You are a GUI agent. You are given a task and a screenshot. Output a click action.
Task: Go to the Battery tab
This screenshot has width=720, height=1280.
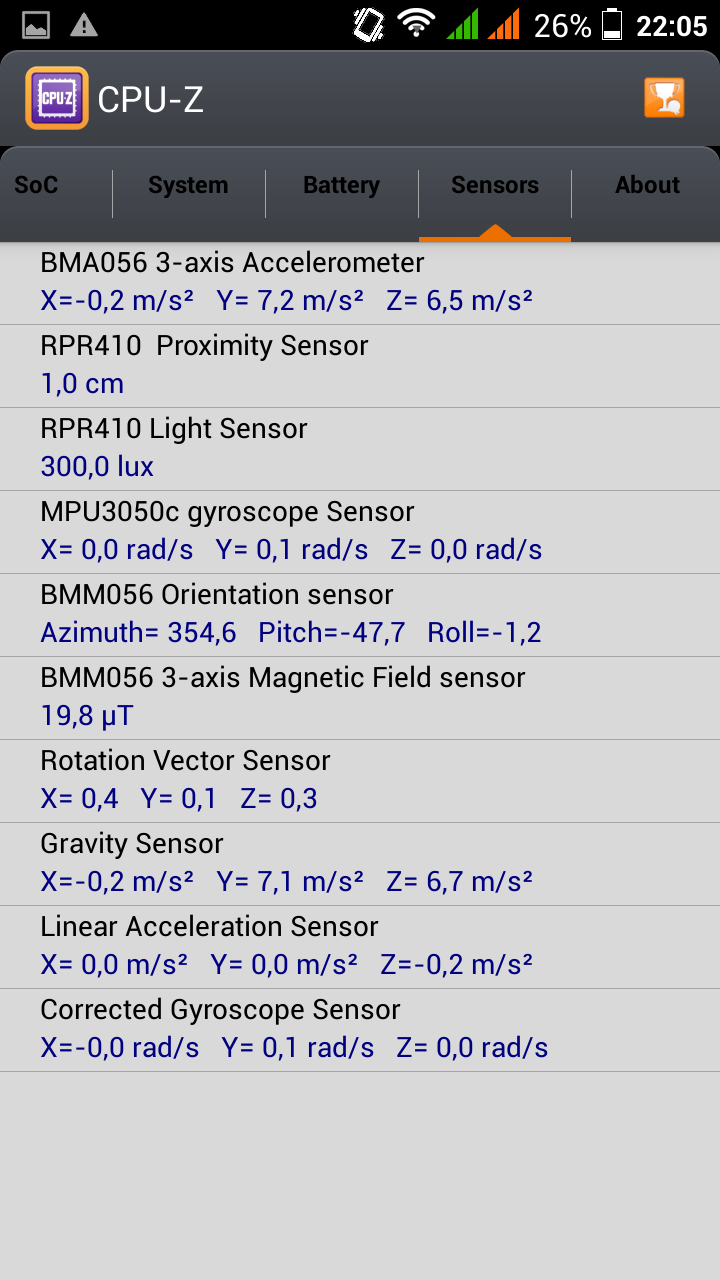point(341,185)
